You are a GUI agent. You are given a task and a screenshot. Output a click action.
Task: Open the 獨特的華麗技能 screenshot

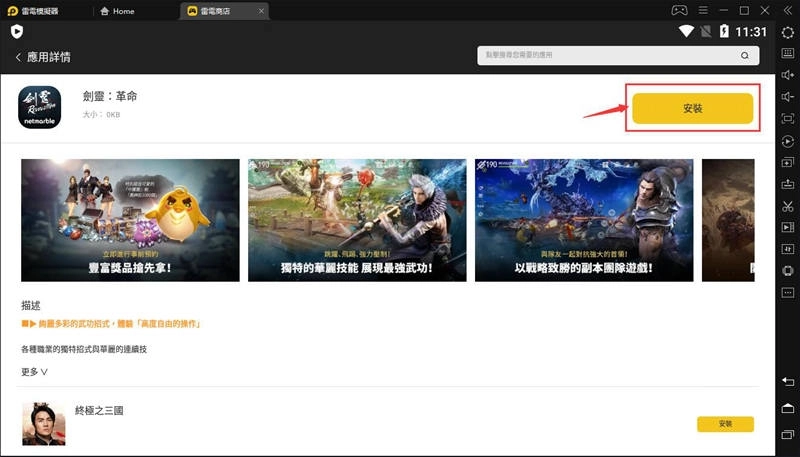pos(357,220)
